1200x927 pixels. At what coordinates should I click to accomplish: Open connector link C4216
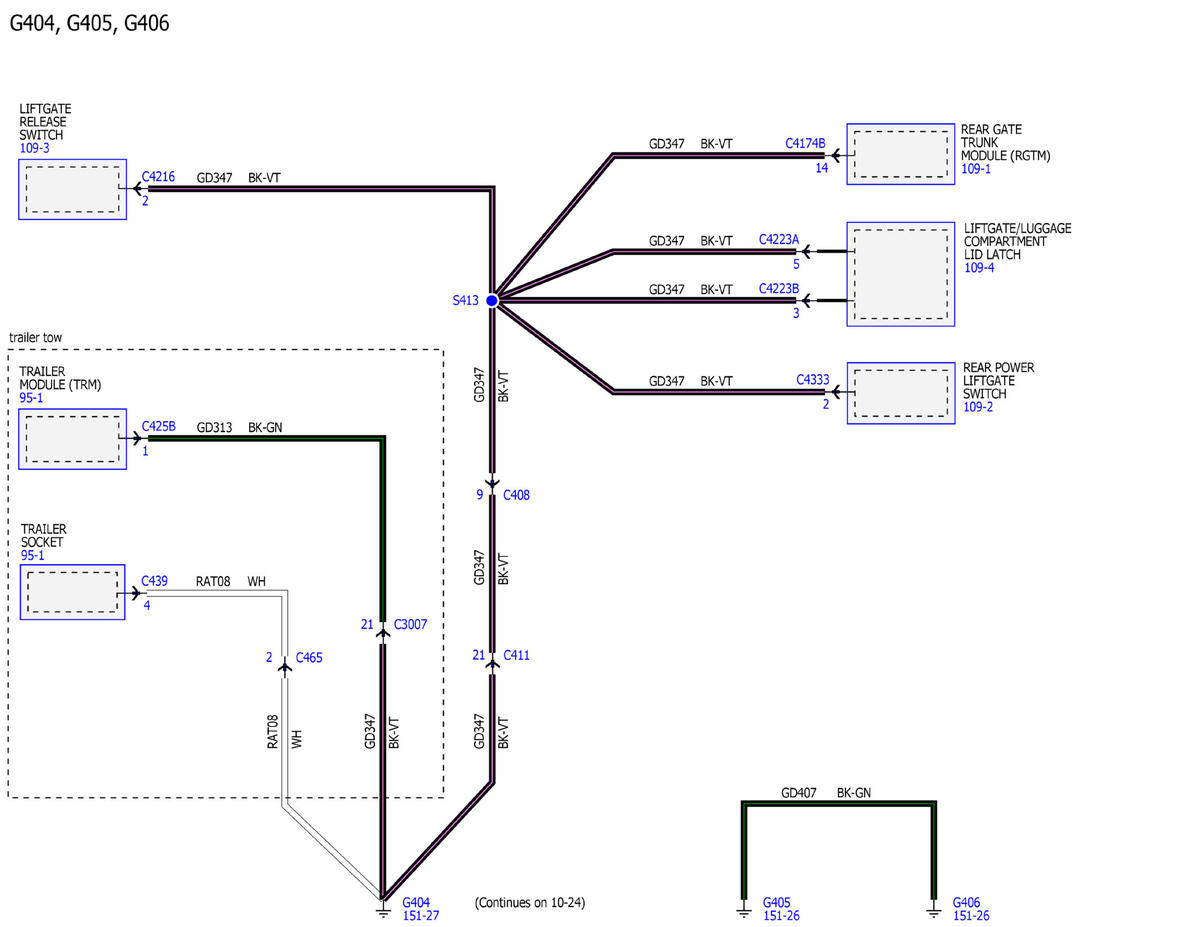click(158, 177)
